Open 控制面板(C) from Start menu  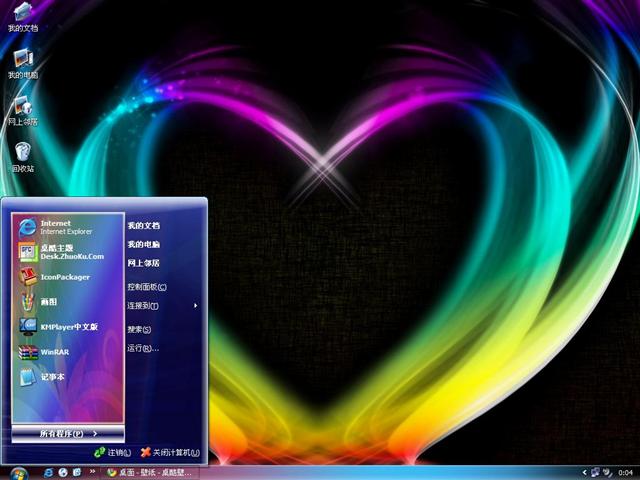pos(146,287)
